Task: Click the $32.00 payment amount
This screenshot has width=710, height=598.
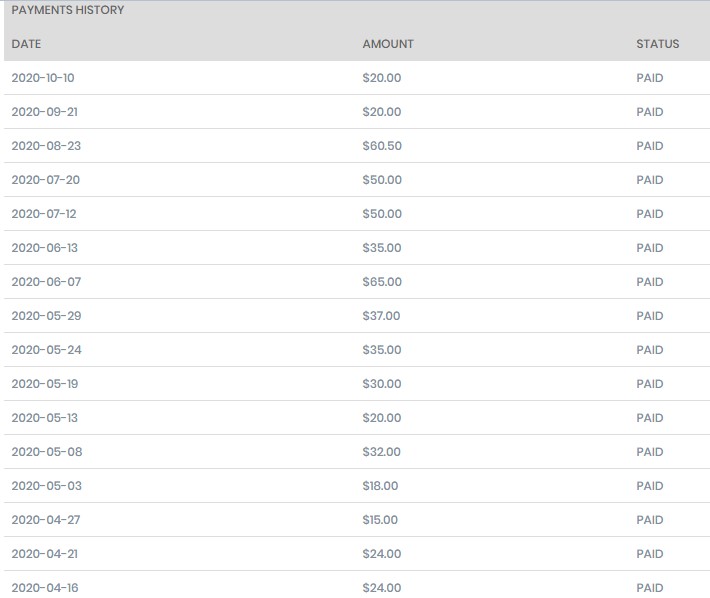Action: tap(381, 451)
